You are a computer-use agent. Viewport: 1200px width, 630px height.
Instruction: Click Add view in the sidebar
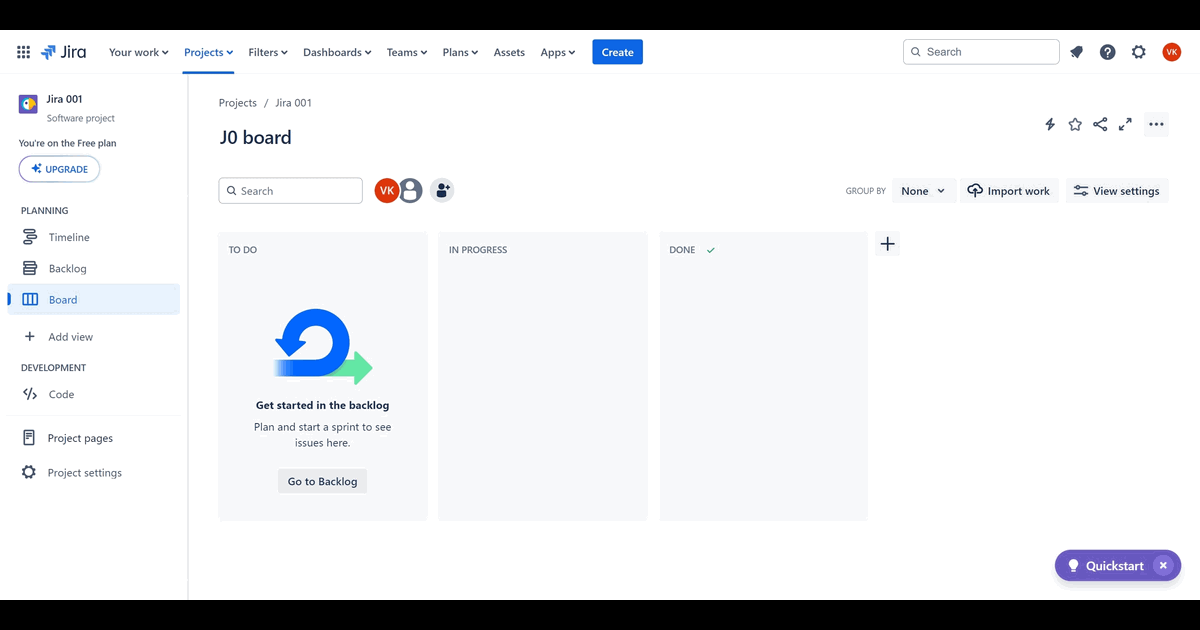click(94, 337)
